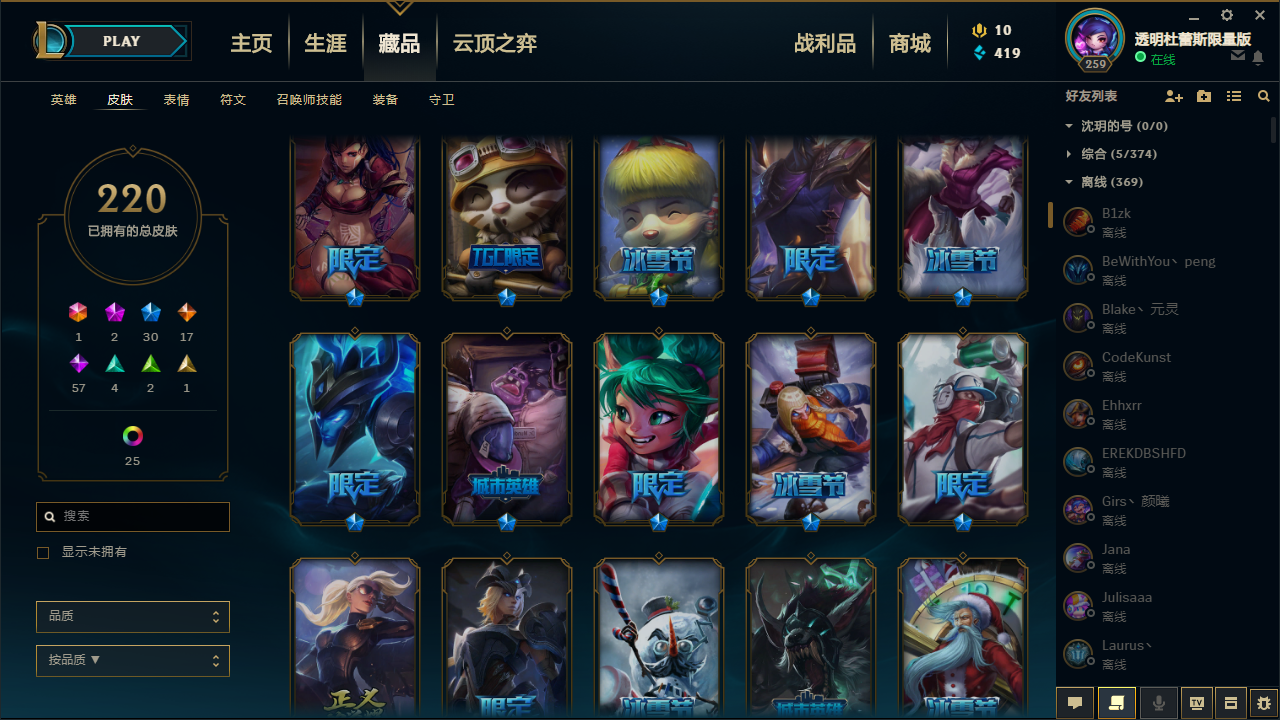Open the add friend icon
1280x720 pixels.
click(1174, 97)
